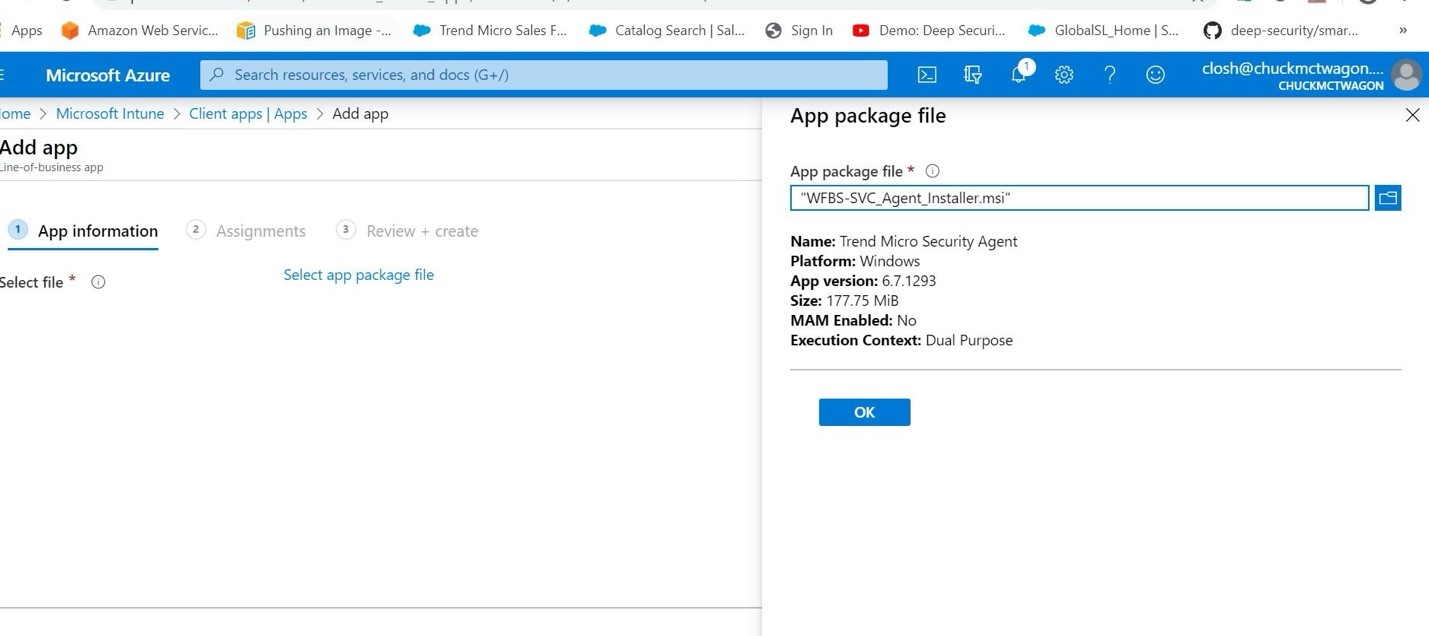Open Amazon Web Services bookmark

pyautogui.click(x=140, y=30)
